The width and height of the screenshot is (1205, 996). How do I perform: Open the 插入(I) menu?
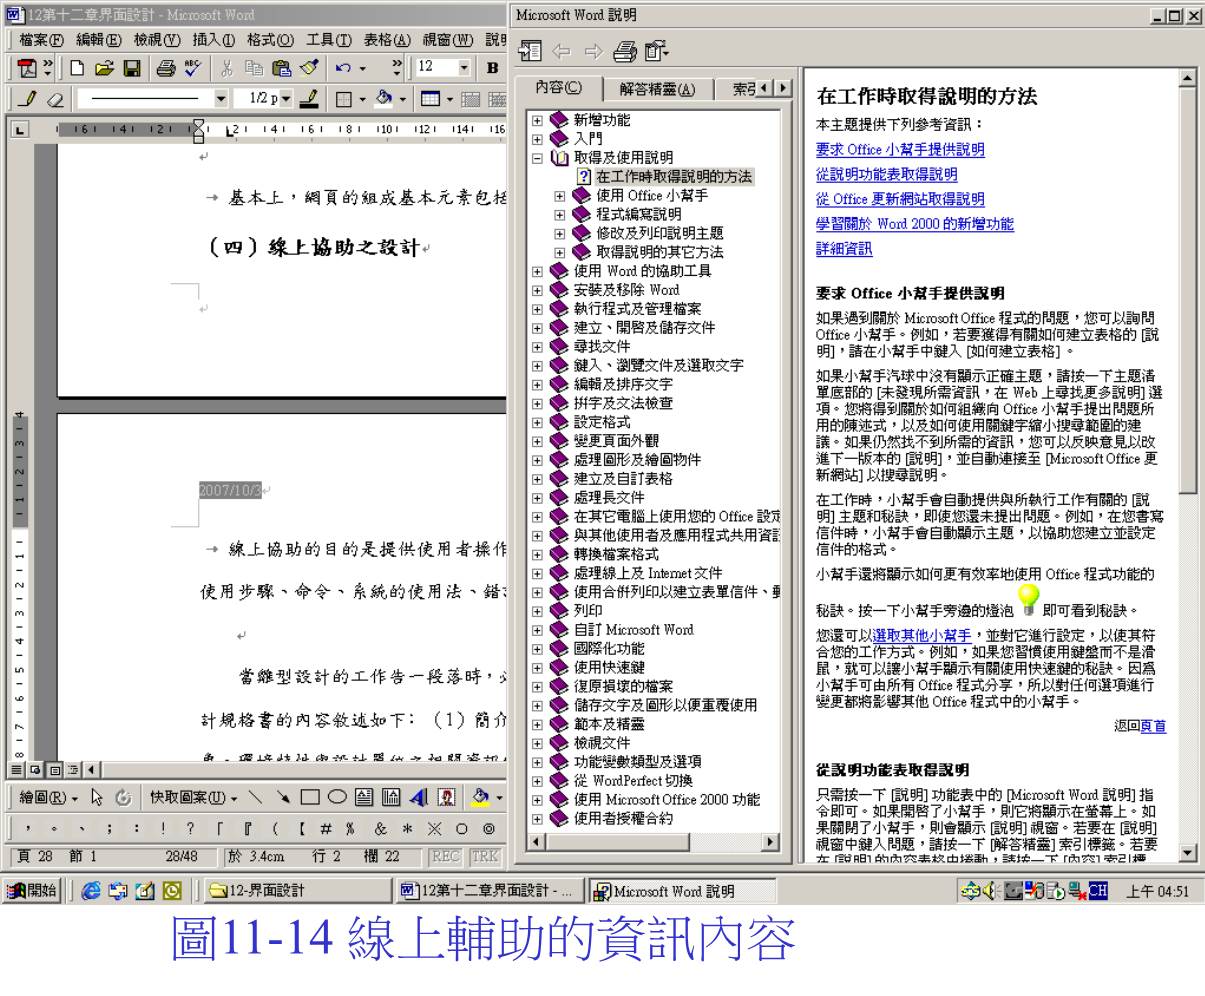tap(214, 39)
